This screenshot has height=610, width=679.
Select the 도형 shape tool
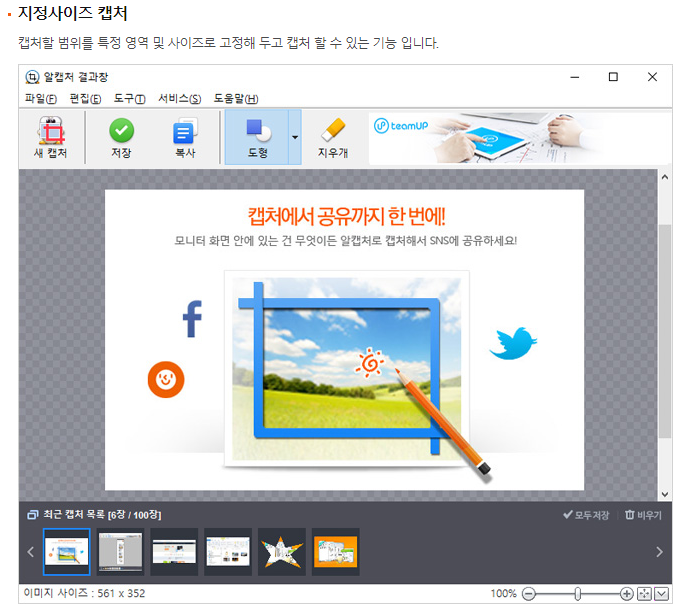point(257,137)
